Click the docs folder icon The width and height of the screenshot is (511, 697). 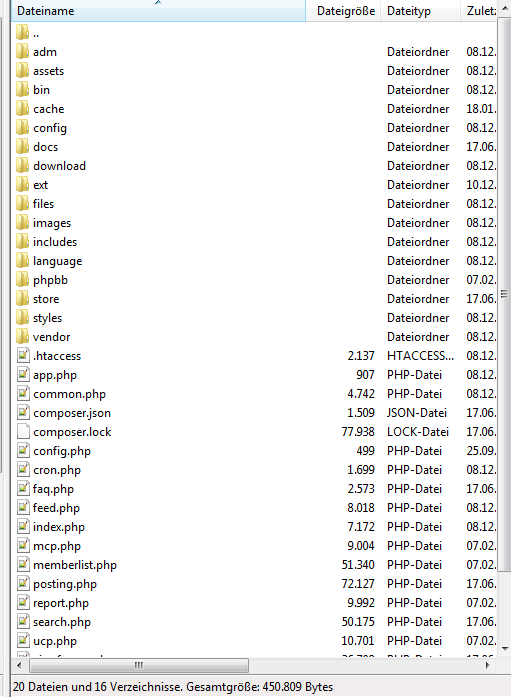click(22, 147)
